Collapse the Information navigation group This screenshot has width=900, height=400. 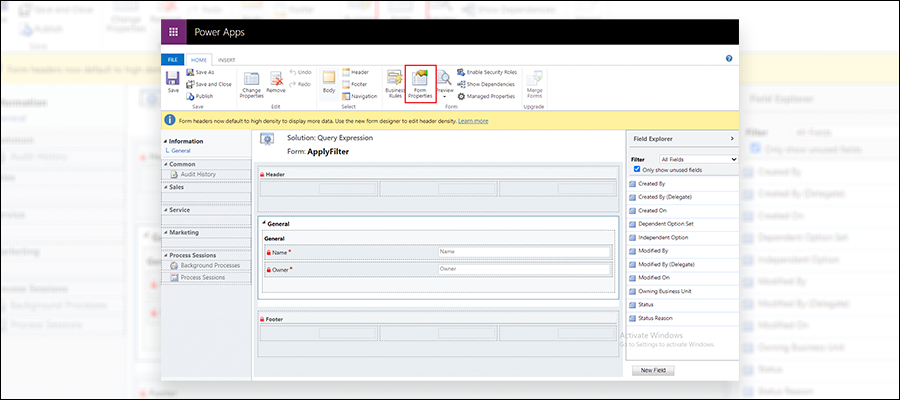(166, 141)
